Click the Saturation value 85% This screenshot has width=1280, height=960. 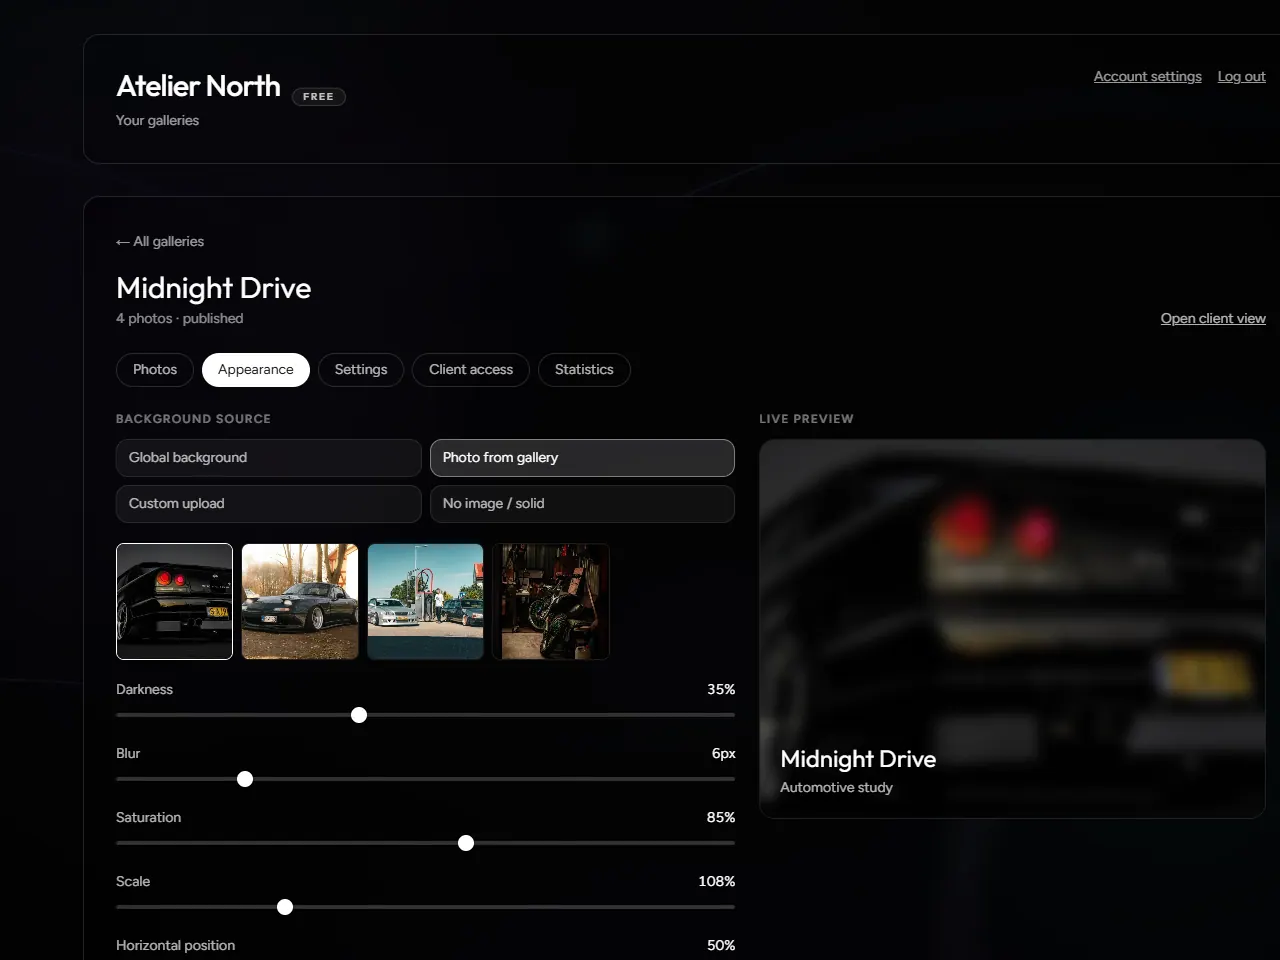point(721,817)
